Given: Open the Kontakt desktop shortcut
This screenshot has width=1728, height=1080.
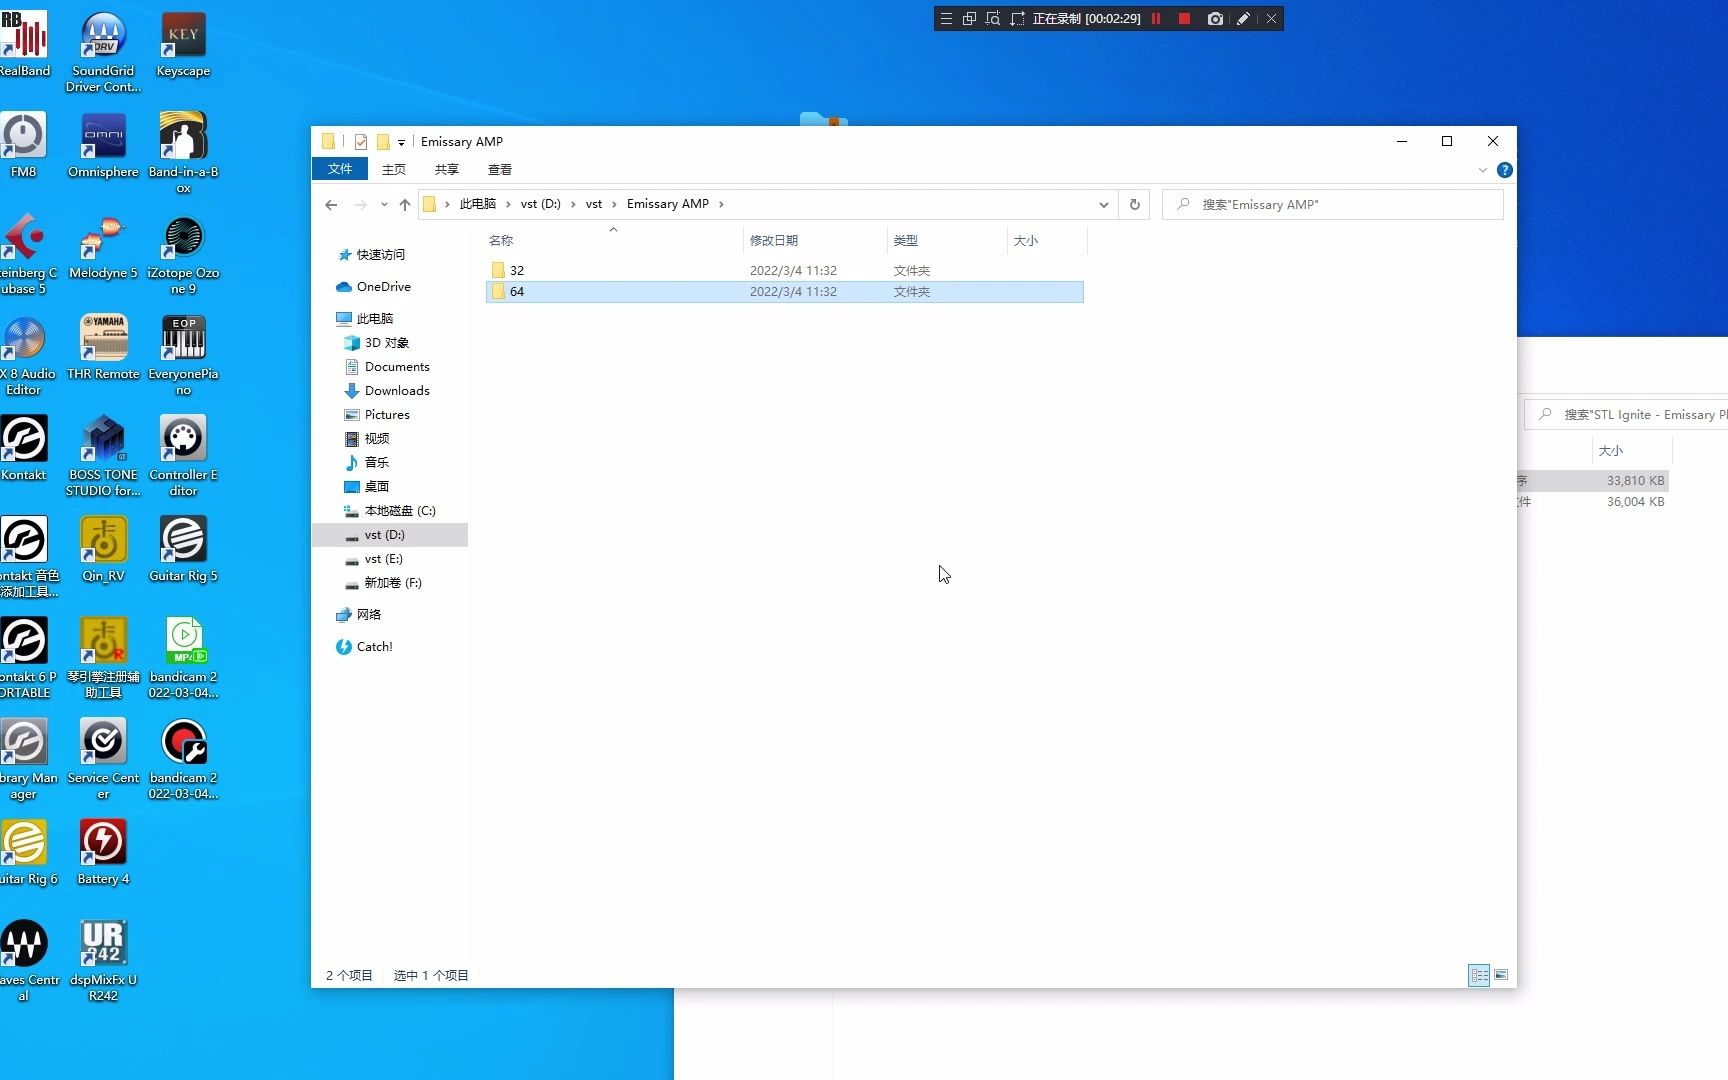Looking at the screenshot, I should click(24, 448).
